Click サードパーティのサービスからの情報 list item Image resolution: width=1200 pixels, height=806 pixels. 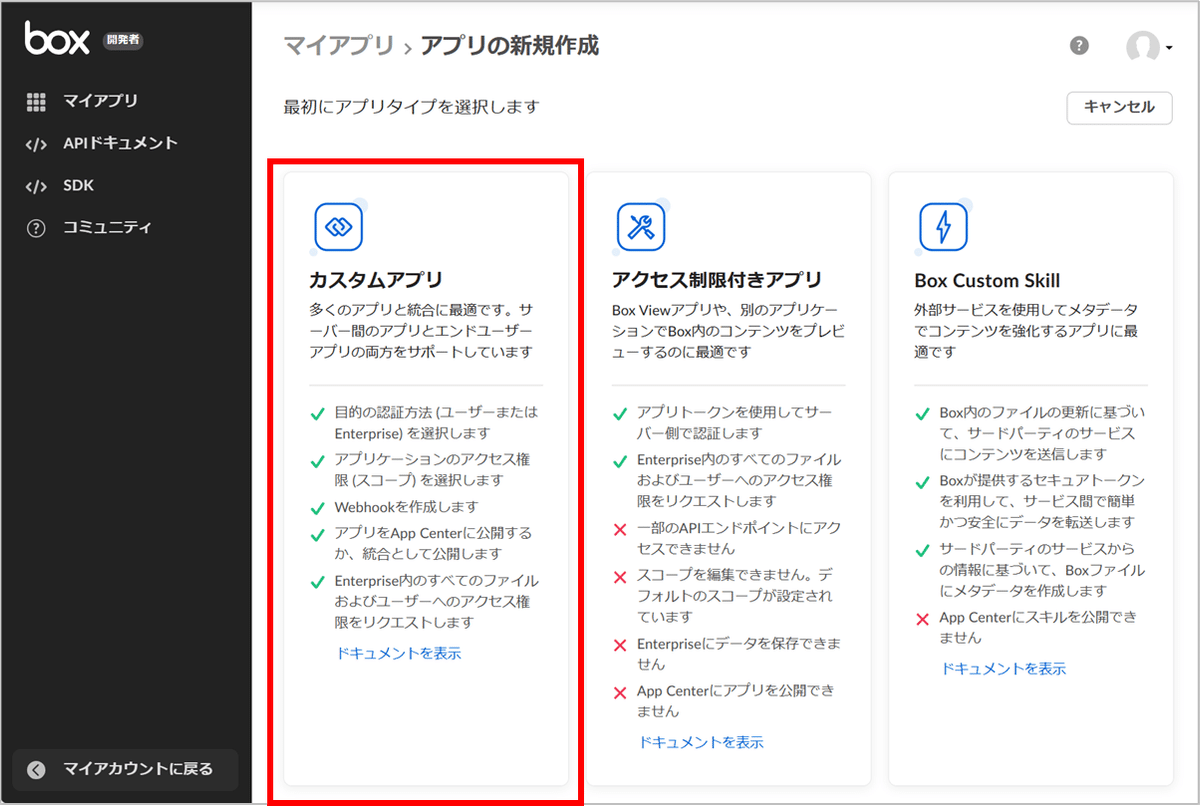click(1042, 570)
